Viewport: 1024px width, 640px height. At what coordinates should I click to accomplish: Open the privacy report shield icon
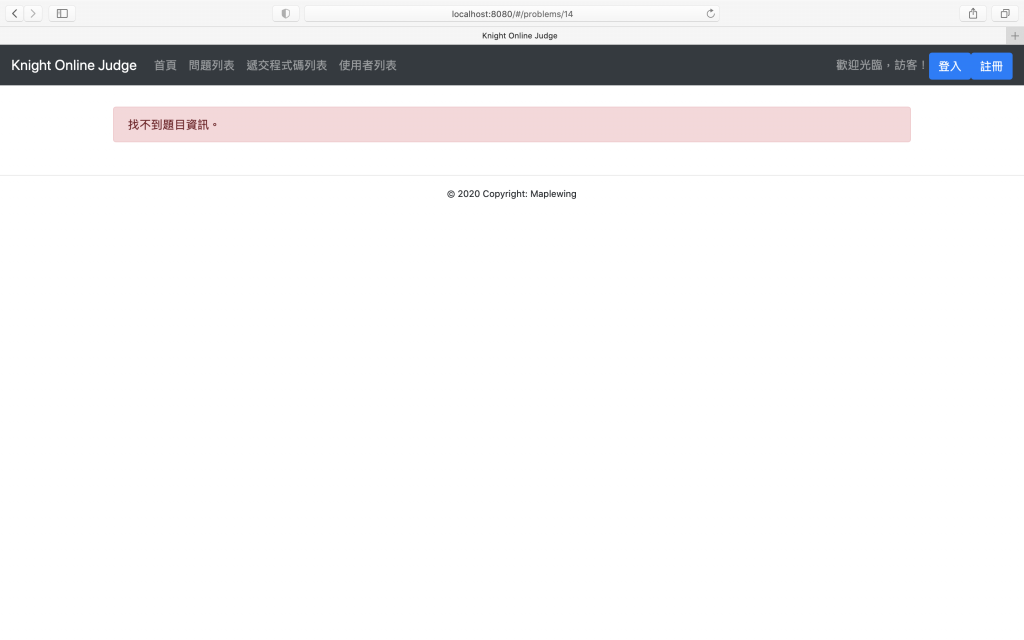[x=285, y=13]
